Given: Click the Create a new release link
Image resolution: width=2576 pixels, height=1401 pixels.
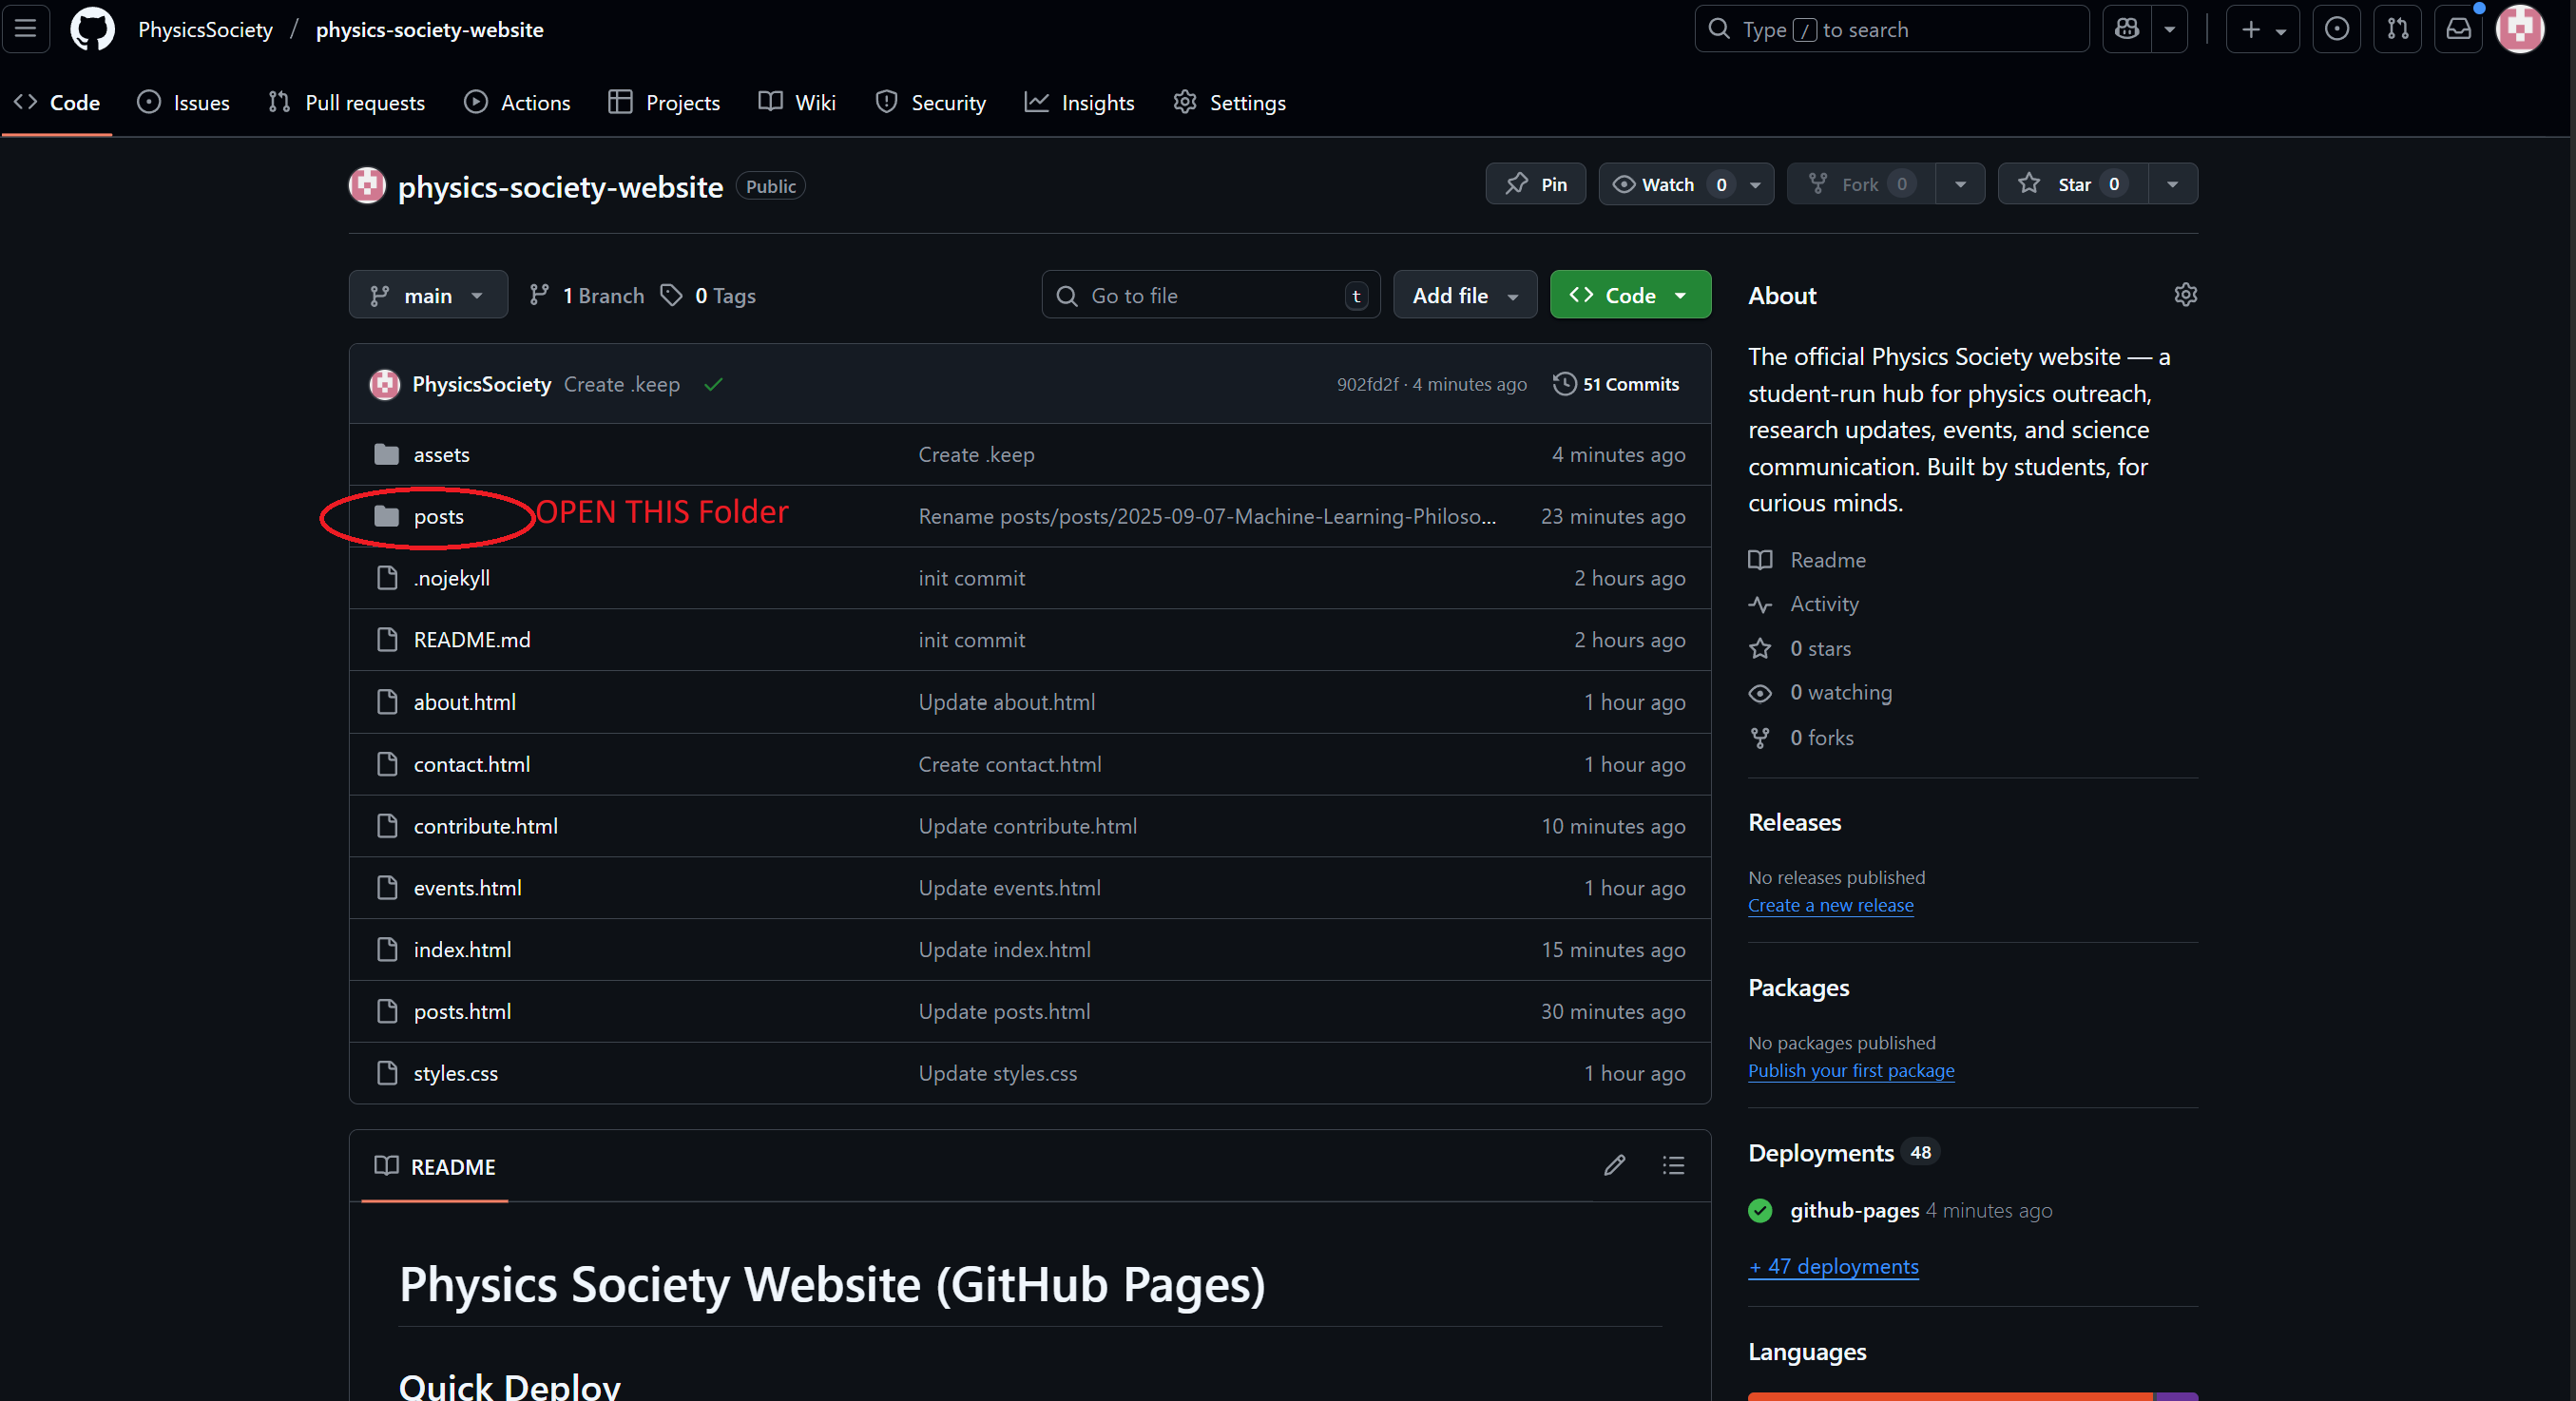Looking at the screenshot, I should pos(1830,905).
